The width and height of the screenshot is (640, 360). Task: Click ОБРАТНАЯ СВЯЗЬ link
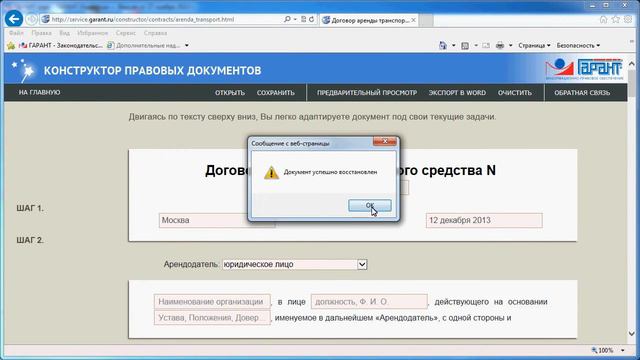coord(582,93)
